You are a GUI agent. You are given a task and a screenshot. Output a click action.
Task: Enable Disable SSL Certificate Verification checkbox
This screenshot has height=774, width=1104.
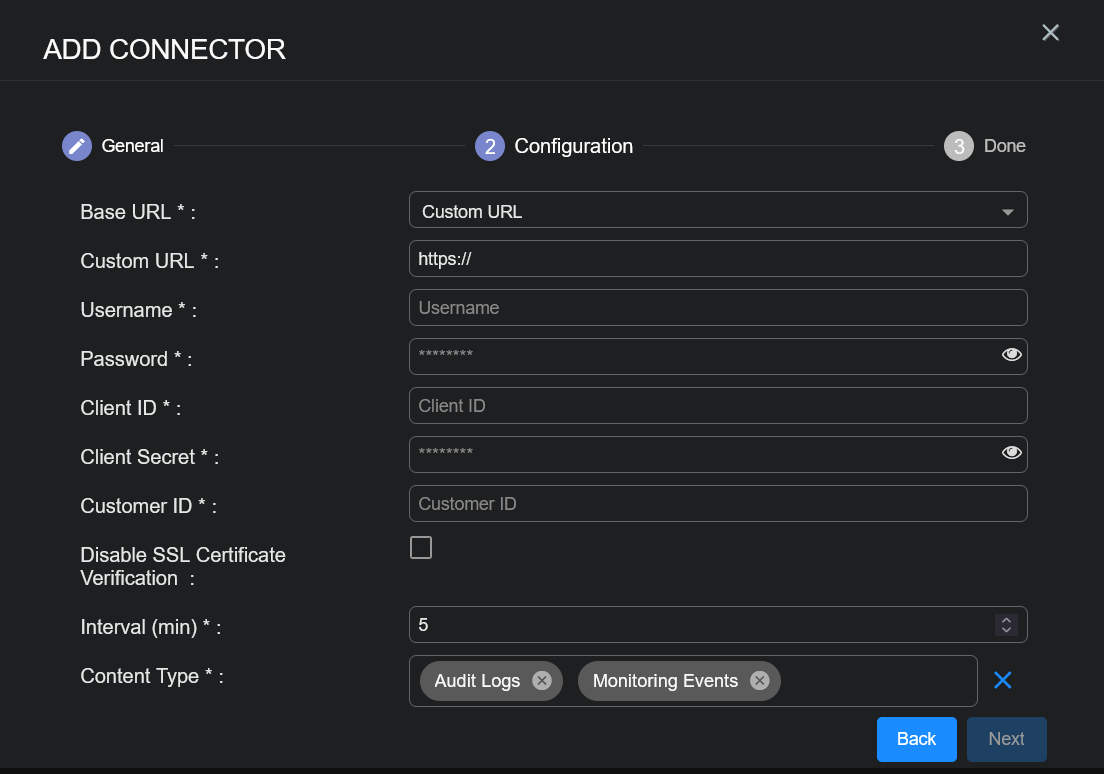point(421,548)
